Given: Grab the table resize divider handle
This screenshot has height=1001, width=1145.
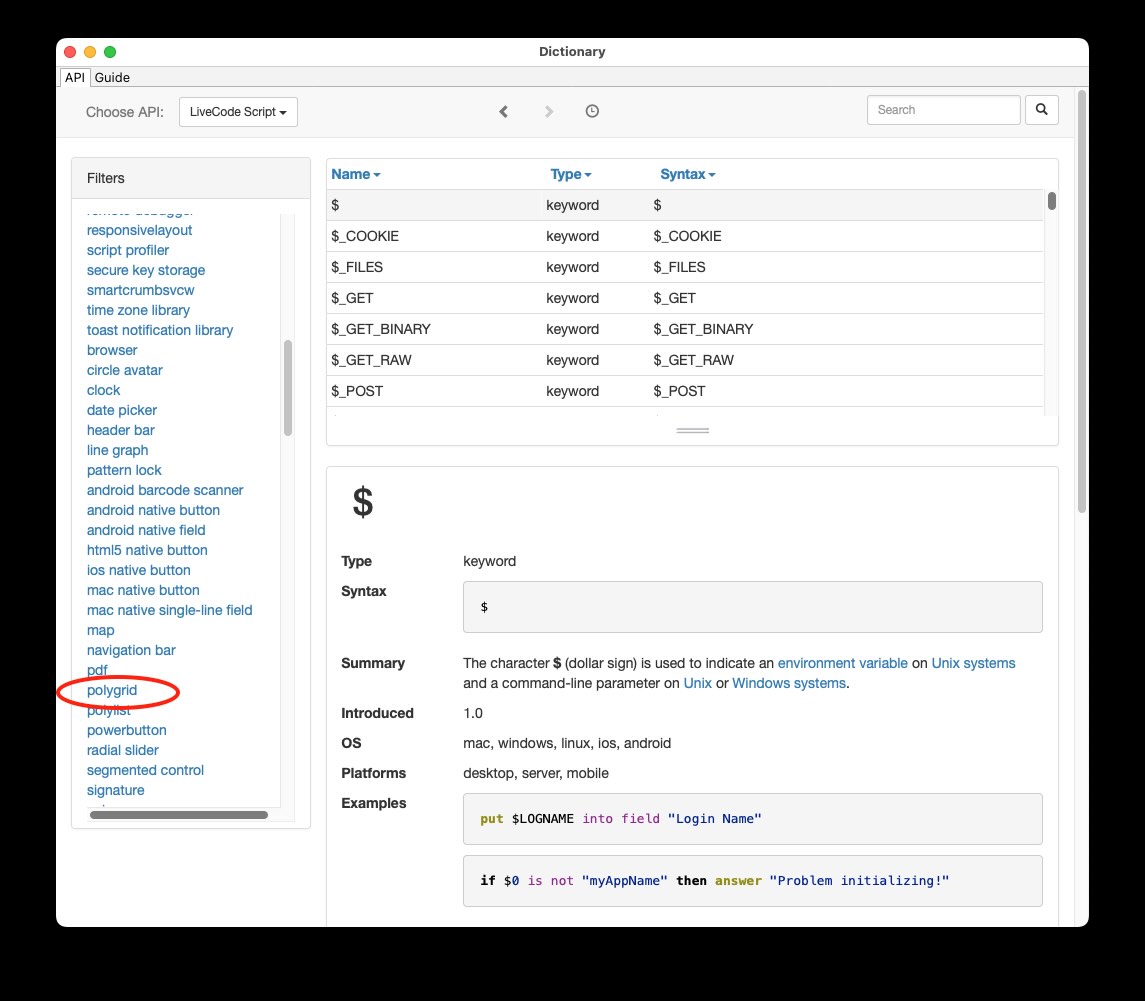Looking at the screenshot, I should (x=692, y=430).
